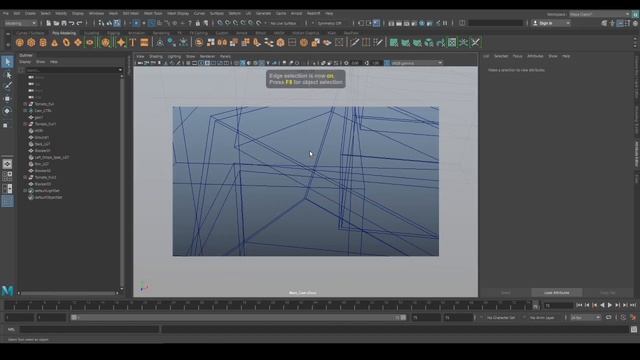Toggle Snap to Points magnet icon
This screenshot has width=640, height=360.
[x=236, y=23]
